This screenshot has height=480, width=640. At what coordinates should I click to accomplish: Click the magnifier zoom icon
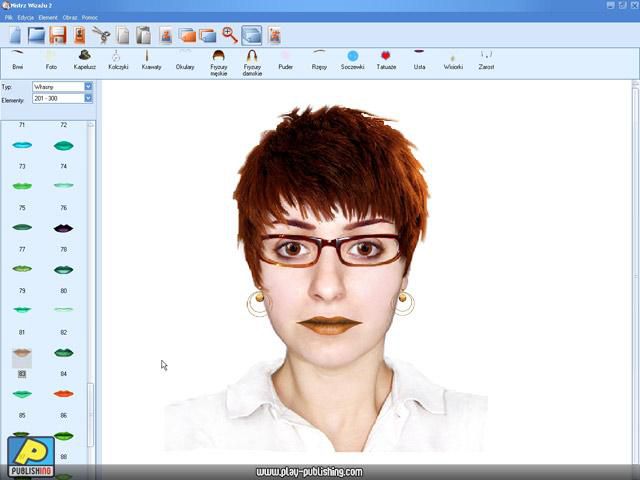click(x=229, y=35)
